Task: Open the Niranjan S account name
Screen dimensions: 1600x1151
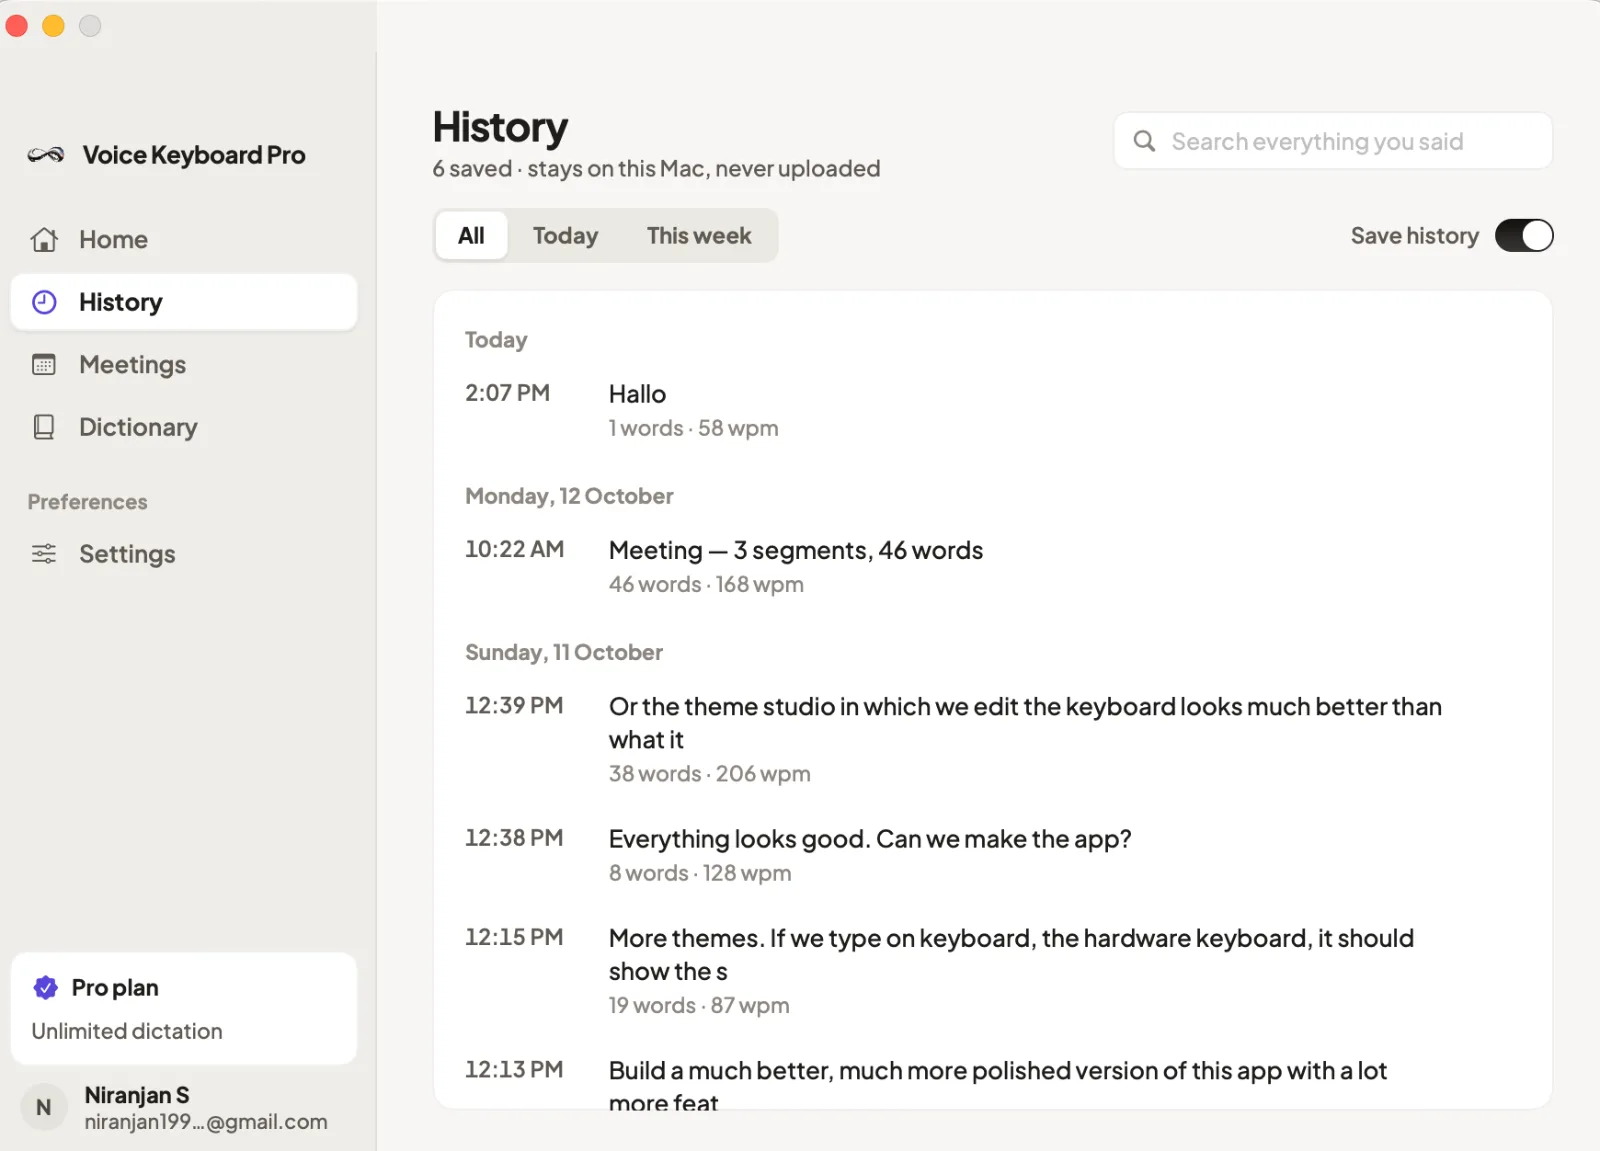Action: (x=137, y=1095)
